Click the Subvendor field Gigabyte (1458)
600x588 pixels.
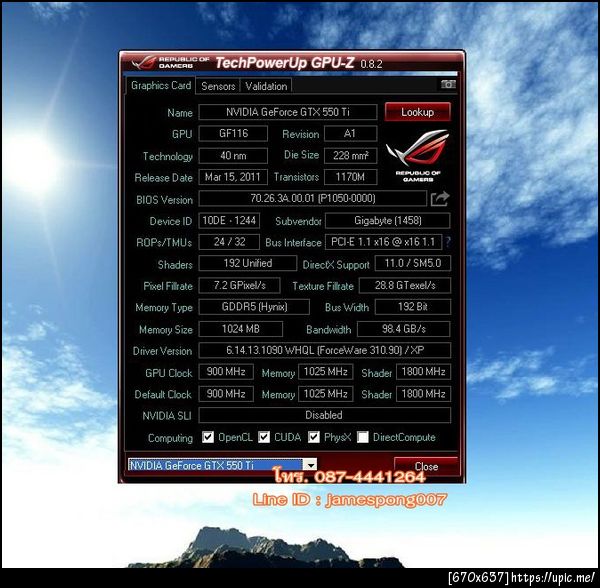[388, 220]
